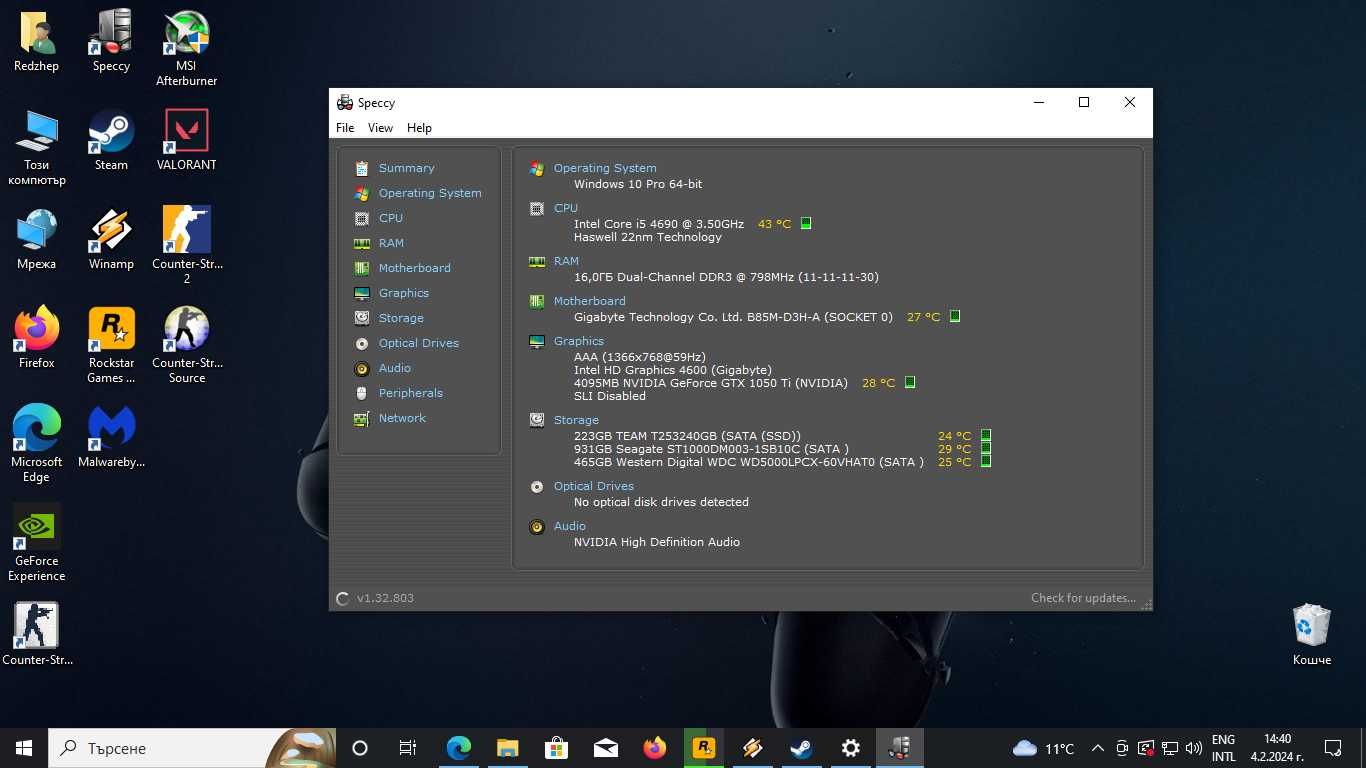Click the Malwarebytes desktop shortcut
Image resolution: width=1366 pixels, height=768 pixels.
point(111,438)
